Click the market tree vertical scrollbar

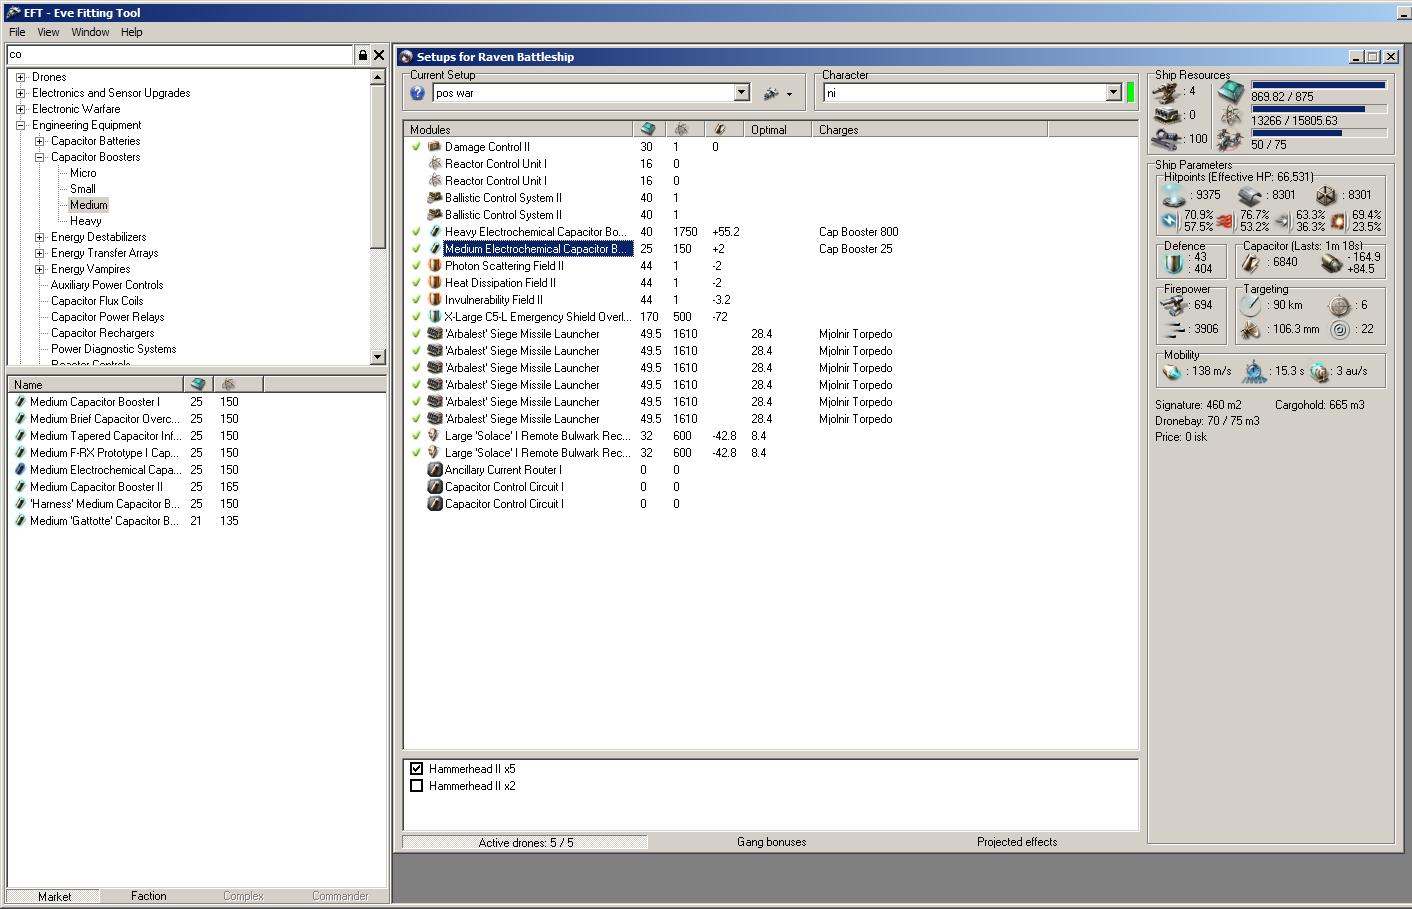pyautogui.click(x=377, y=217)
